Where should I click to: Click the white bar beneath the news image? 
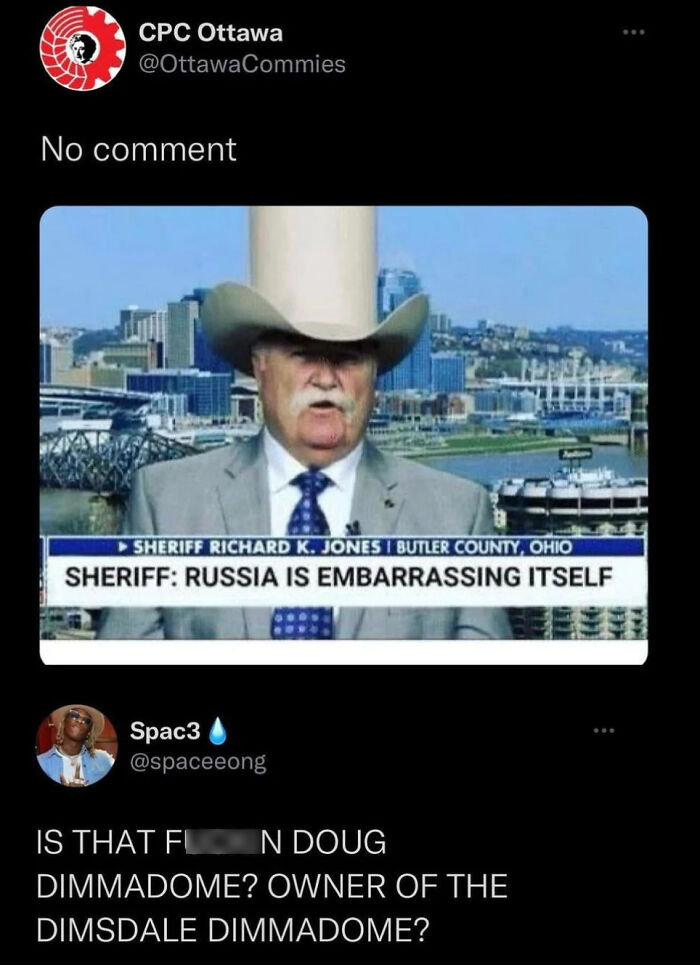[x=344, y=652]
